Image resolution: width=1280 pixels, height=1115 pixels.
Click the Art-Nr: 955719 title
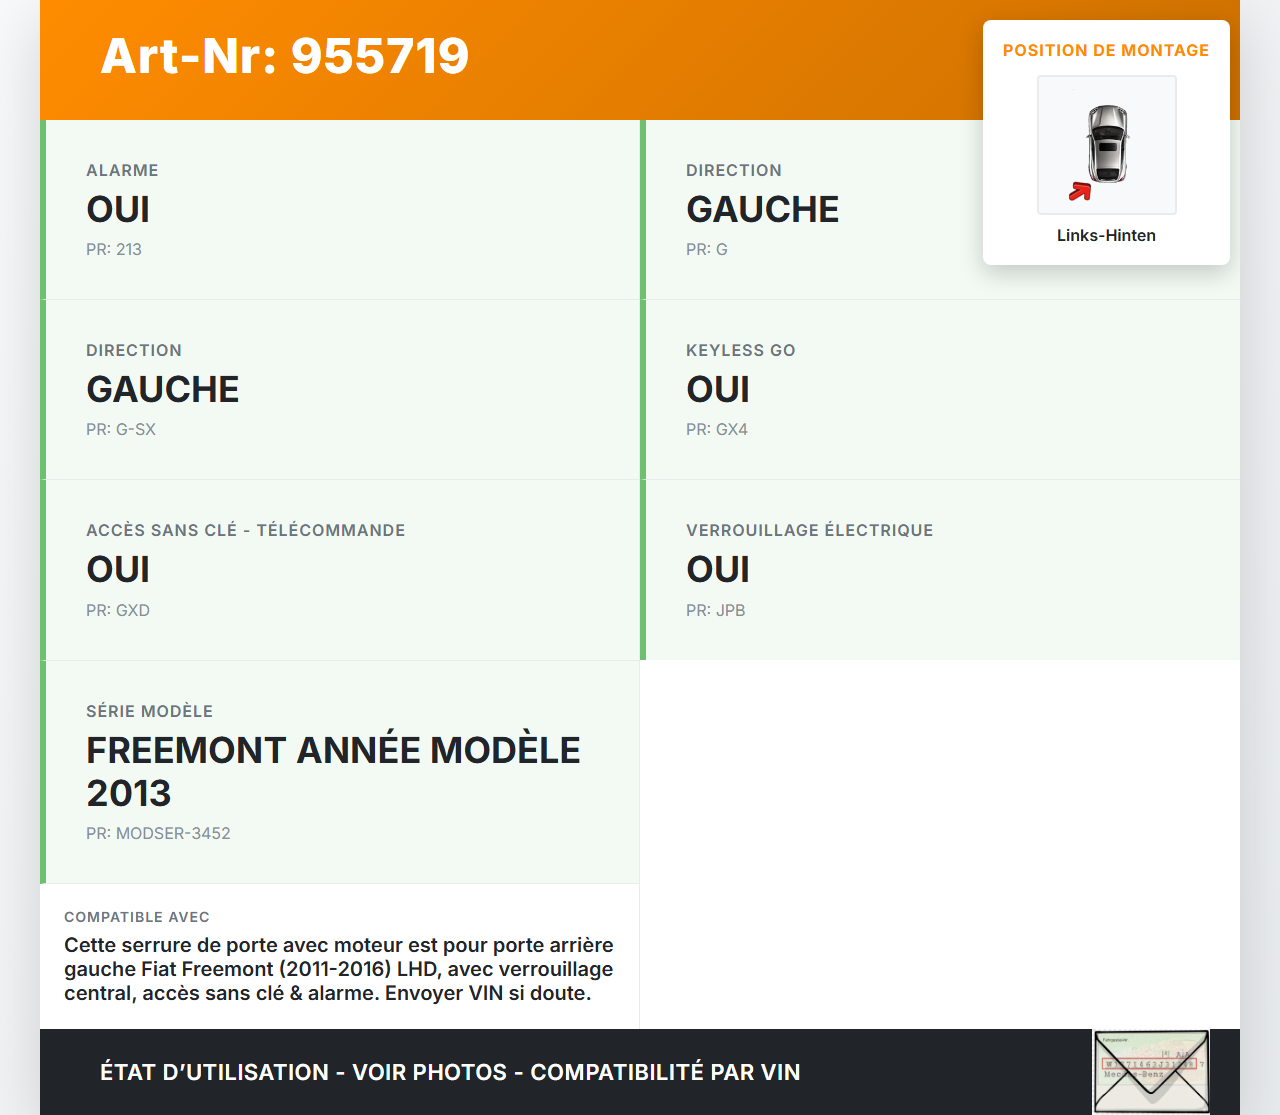coord(284,57)
